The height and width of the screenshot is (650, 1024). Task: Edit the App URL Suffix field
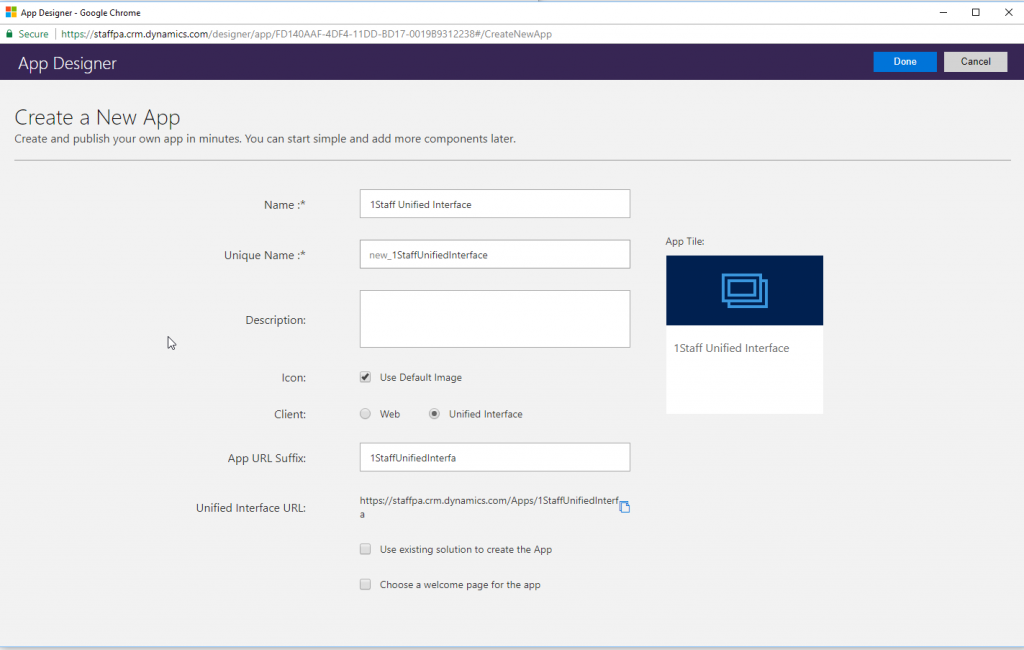495,457
